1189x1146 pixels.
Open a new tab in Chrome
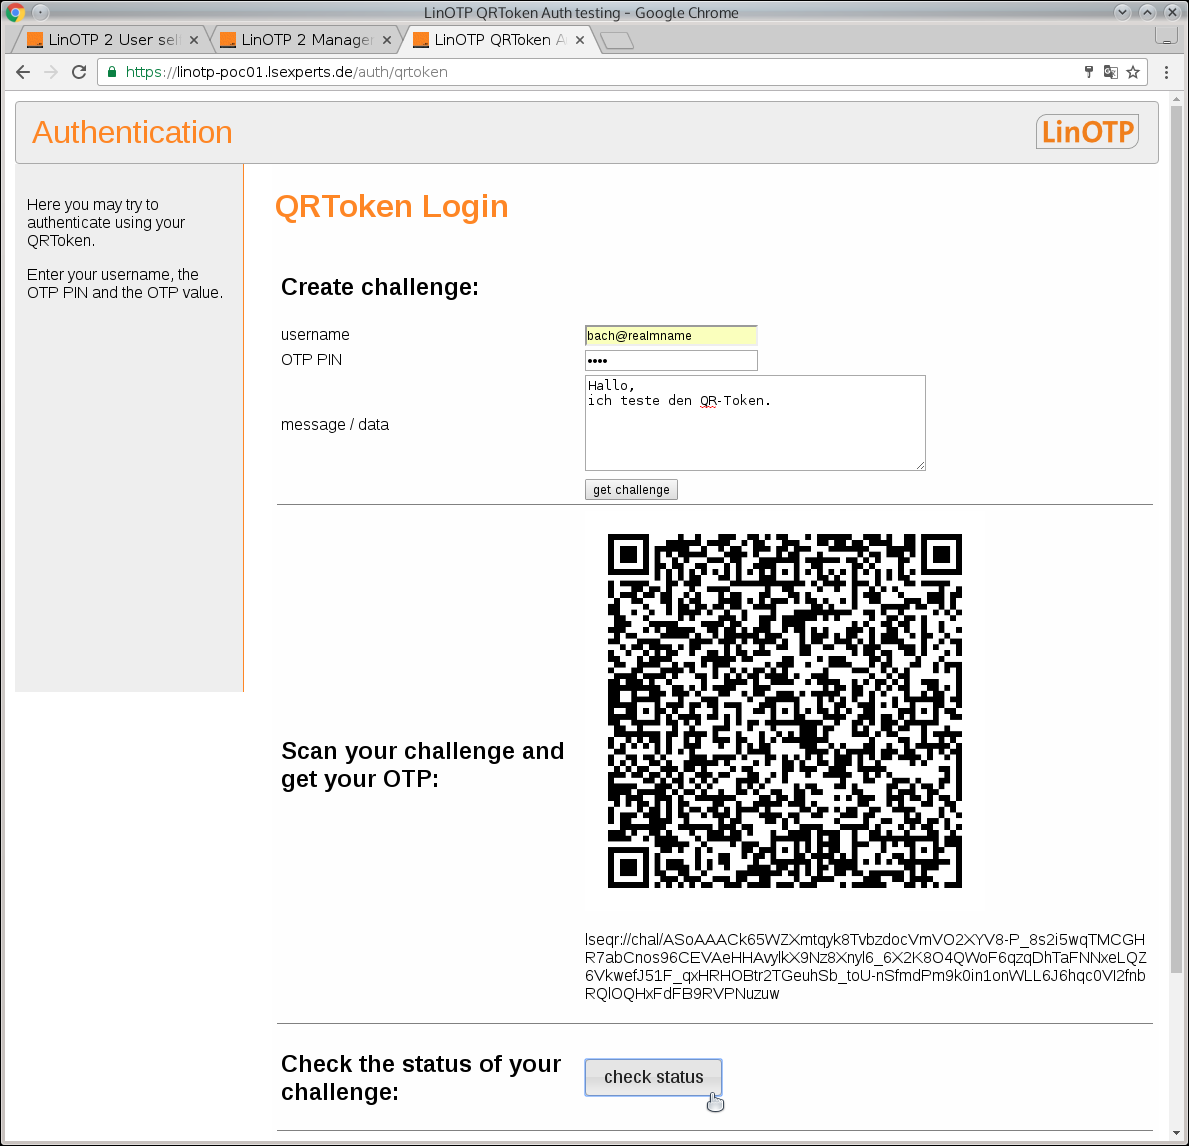point(617,40)
